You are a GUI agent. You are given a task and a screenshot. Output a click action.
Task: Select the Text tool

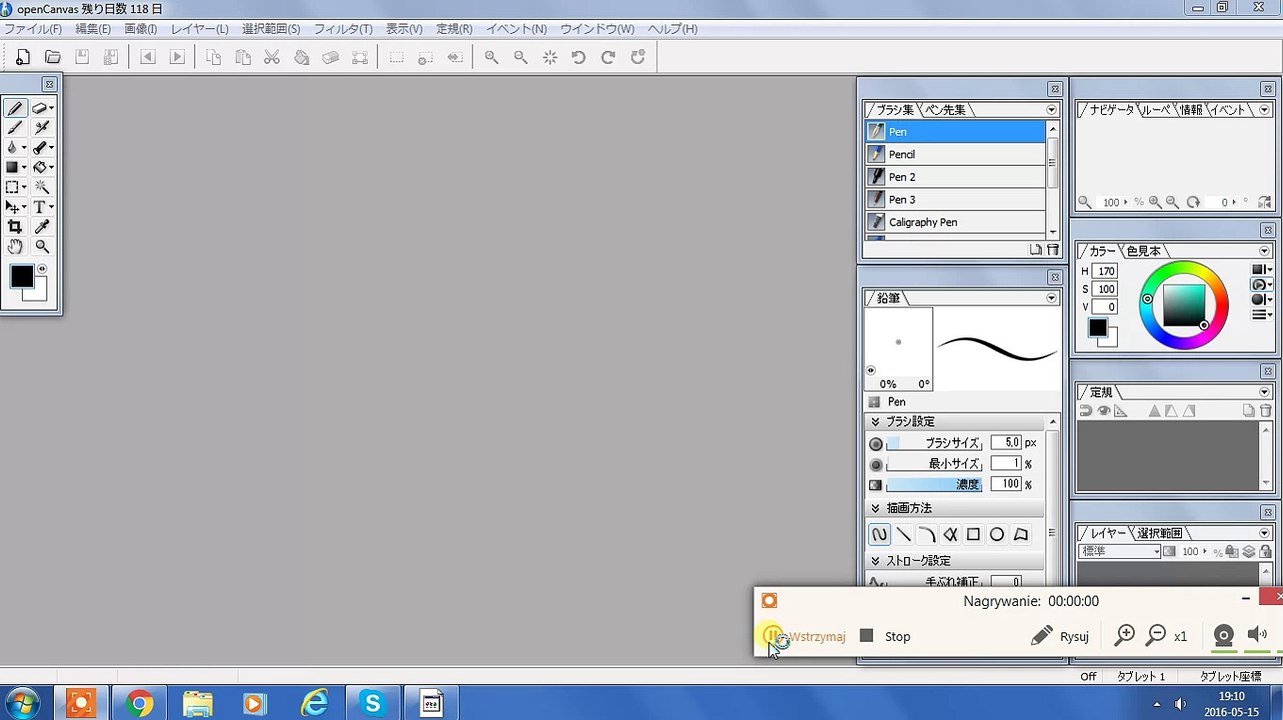tap(40, 207)
